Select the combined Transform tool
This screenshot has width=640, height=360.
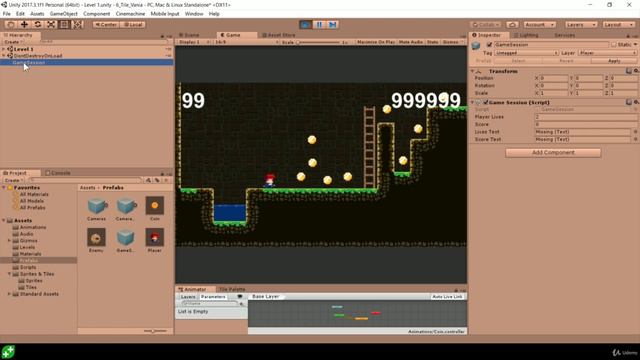click(x=78, y=24)
